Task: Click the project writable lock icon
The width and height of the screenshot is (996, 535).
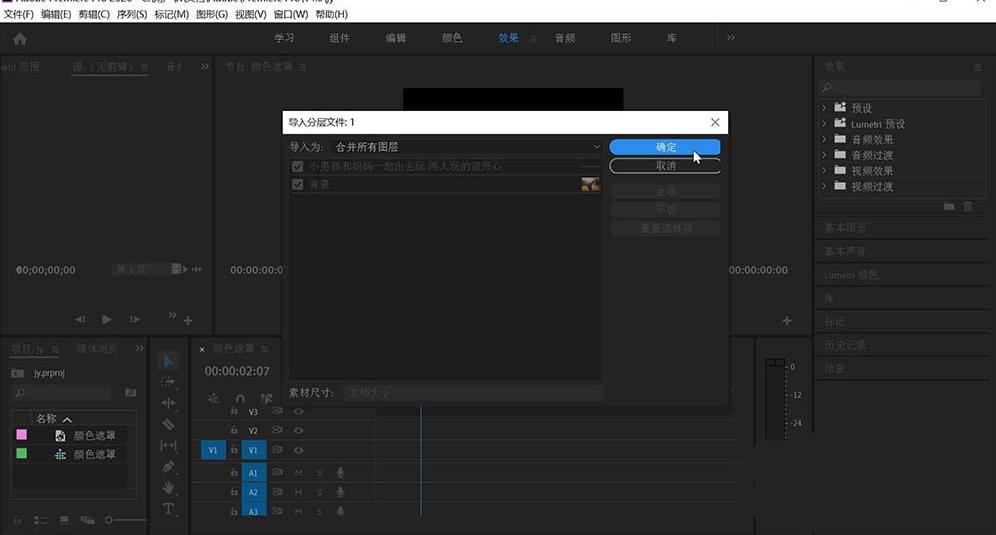Action: point(17,520)
